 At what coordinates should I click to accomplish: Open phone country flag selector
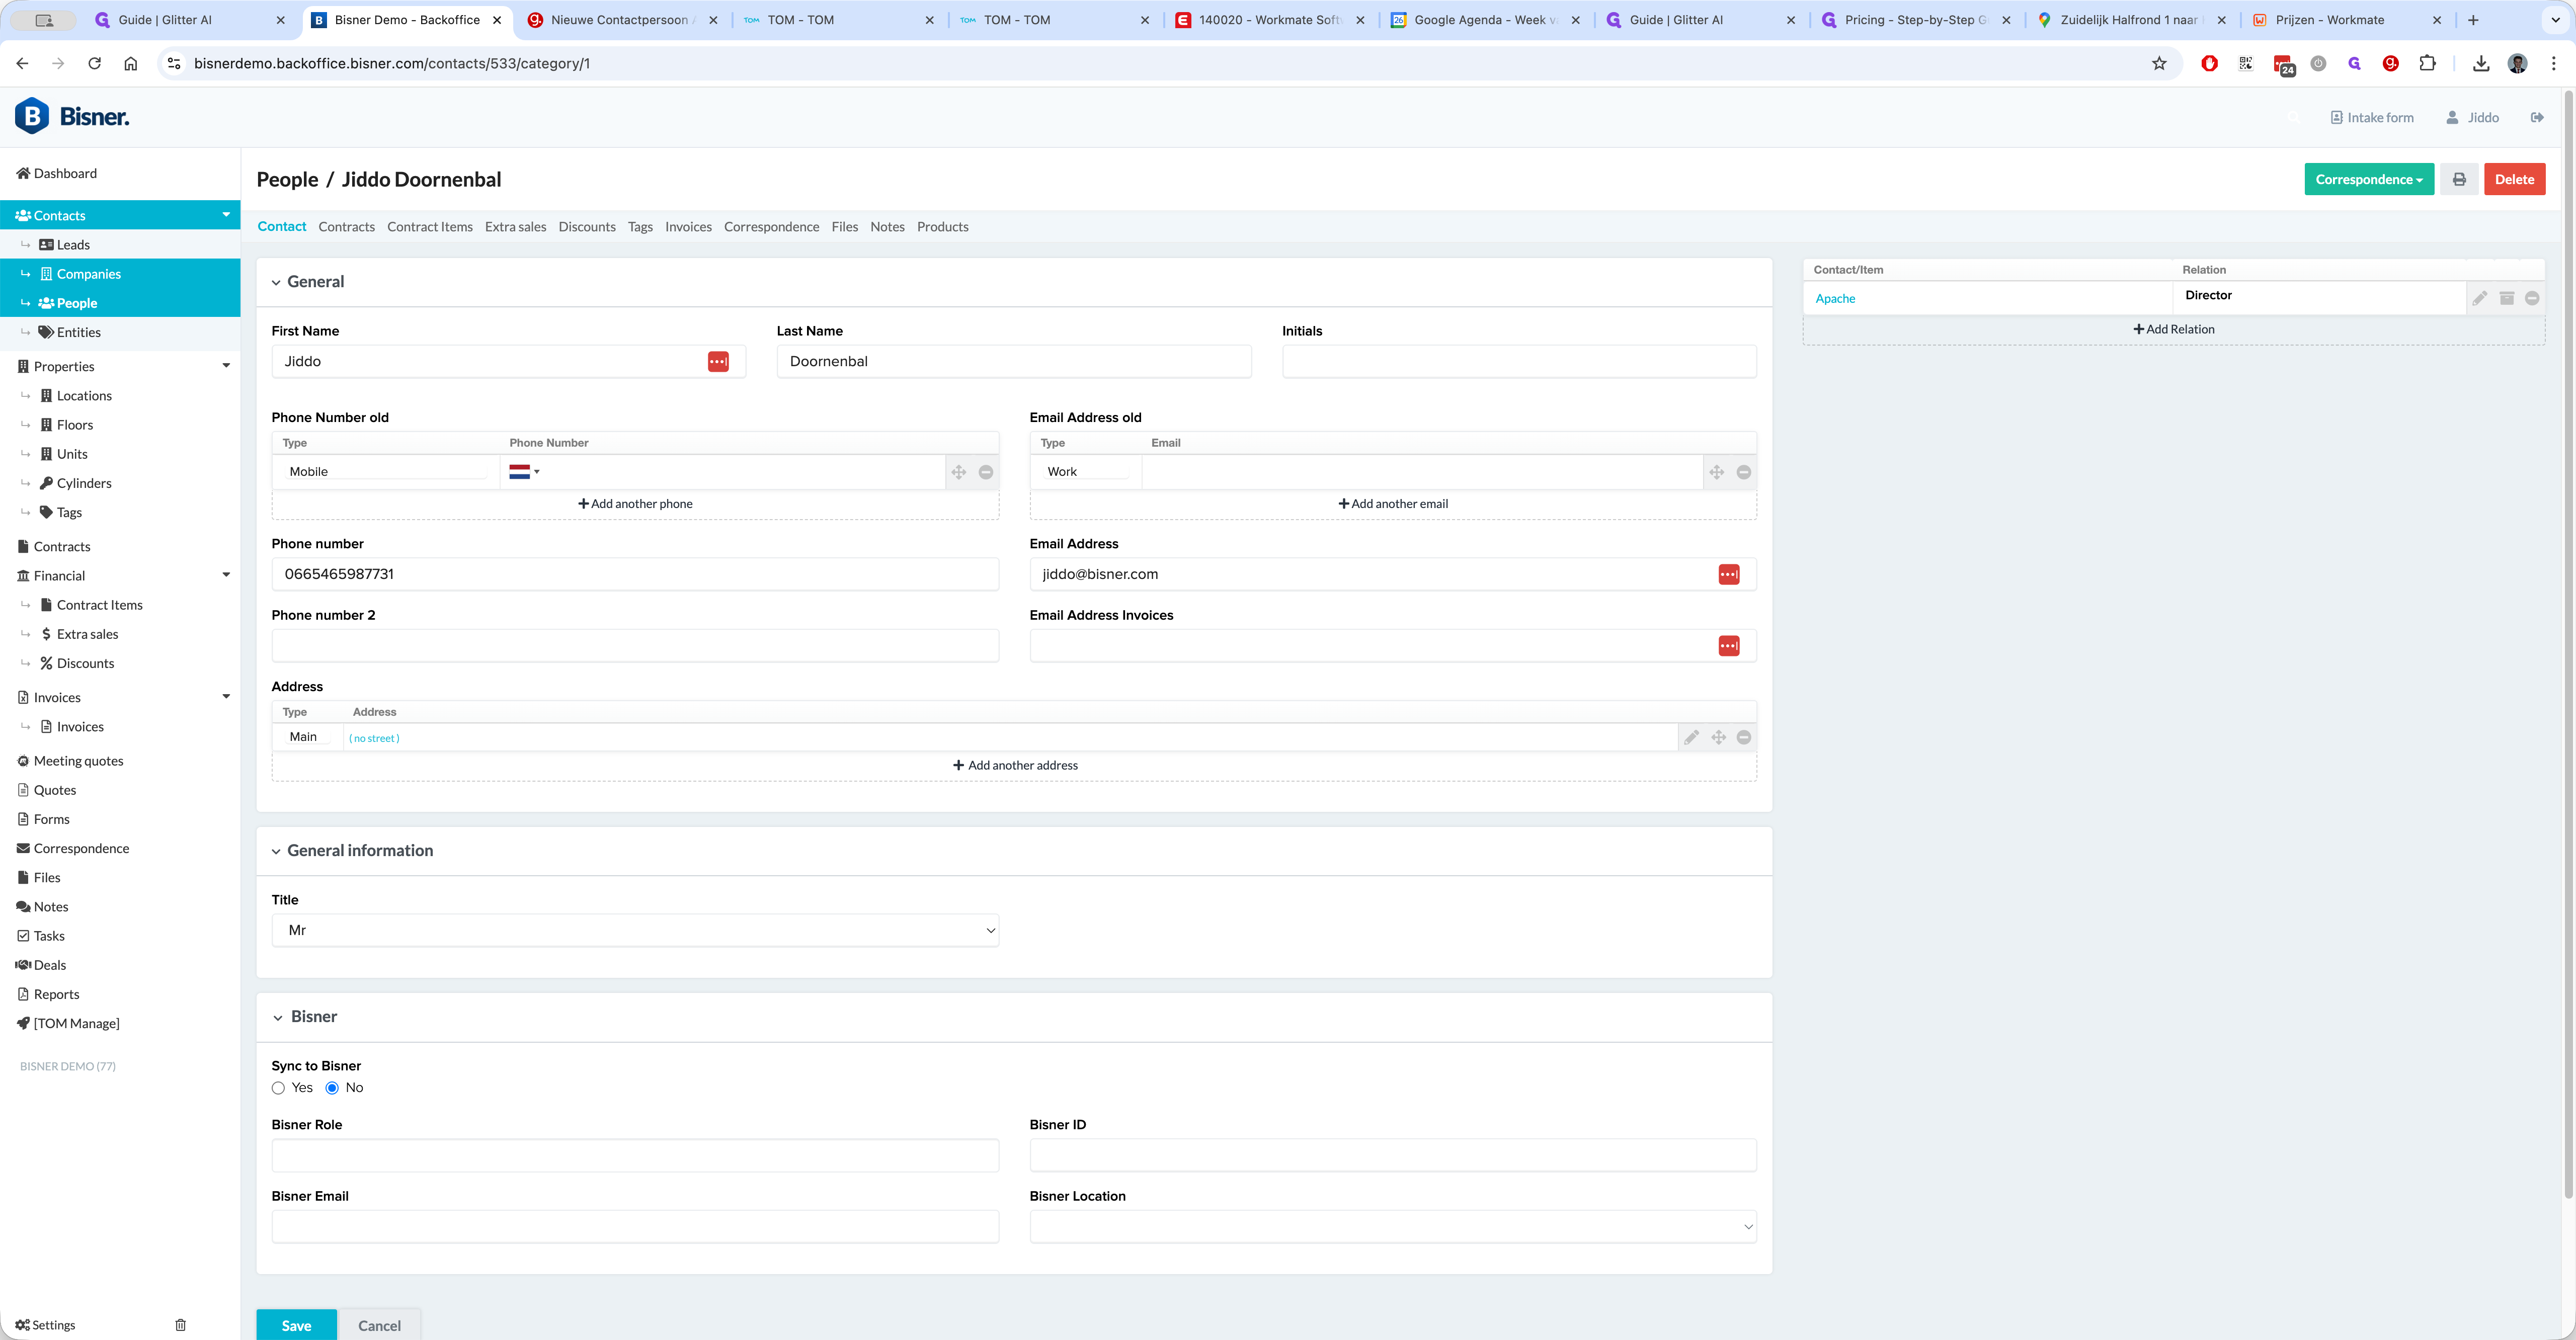pyautogui.click(x=524, y=472)
